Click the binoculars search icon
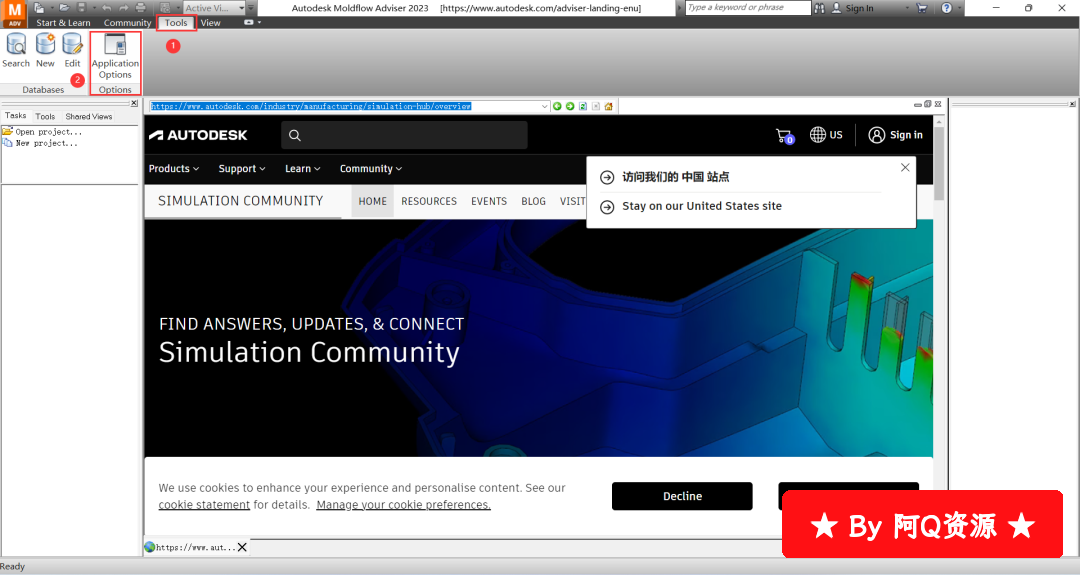The height and width of the screenshot is (575, 1080). coord(820,8)
